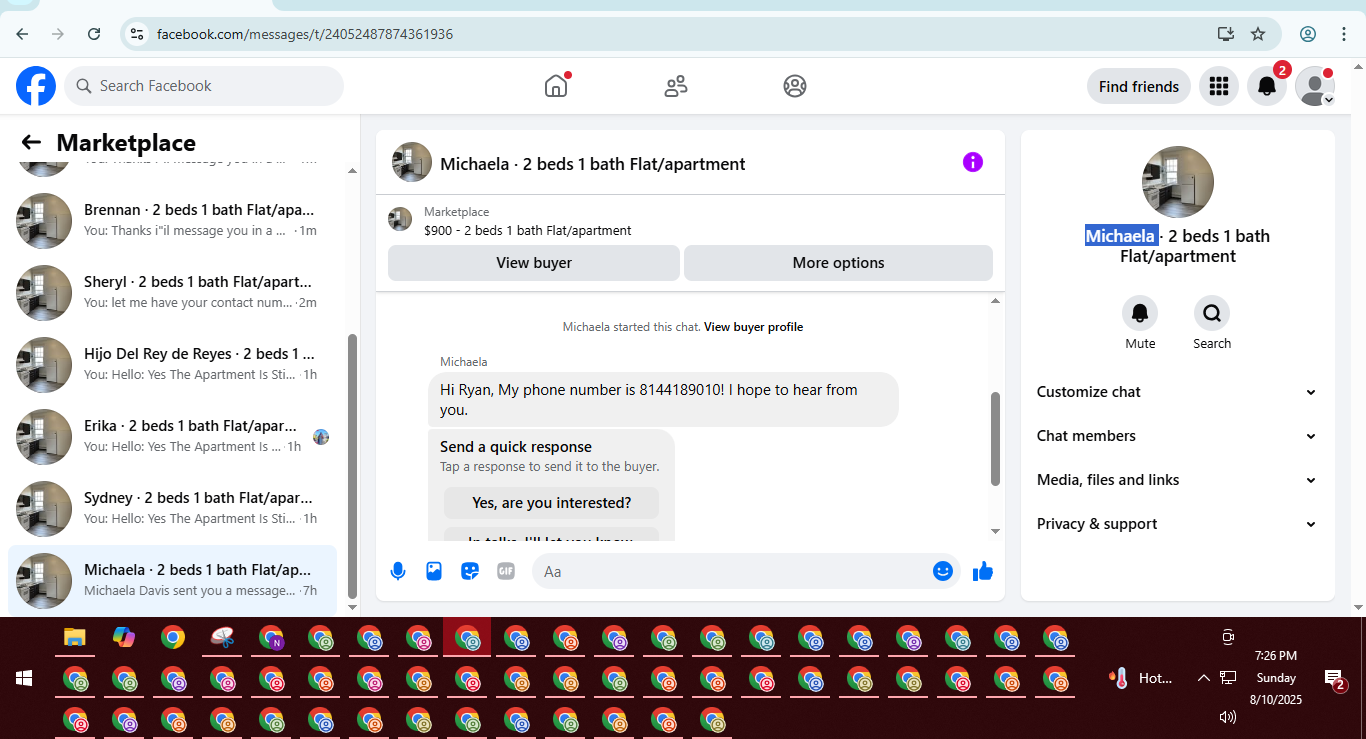This screenshot has height=739, width=1366.
Task: Open the Windows Start button
Action: (x=24, y=678)
